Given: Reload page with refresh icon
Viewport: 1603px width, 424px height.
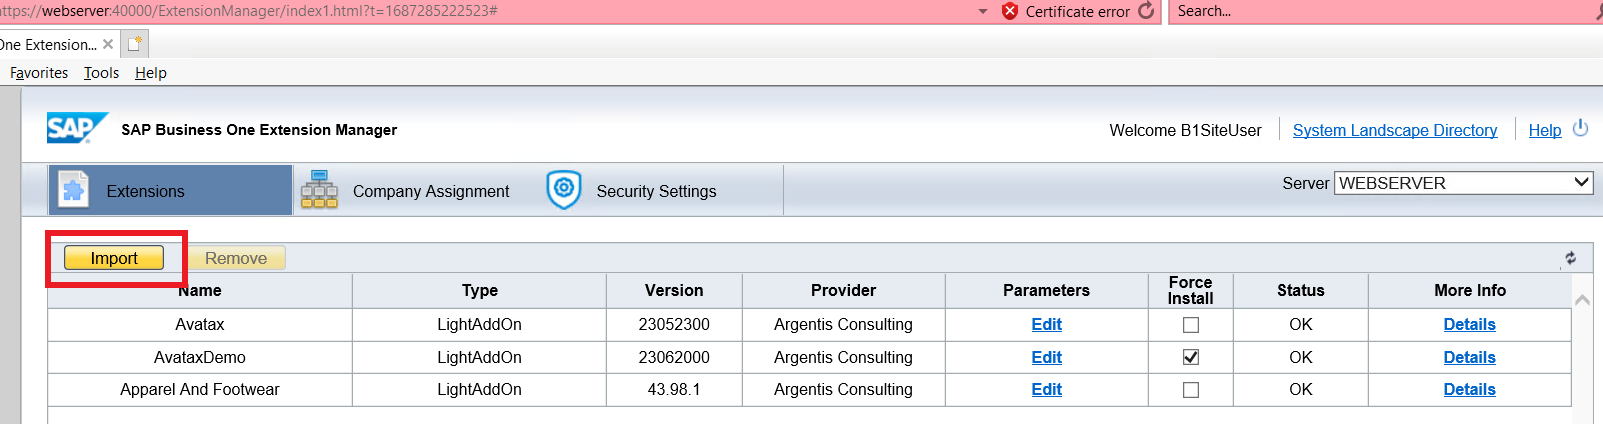Looking at the screenshot, I should [1146, 11].
